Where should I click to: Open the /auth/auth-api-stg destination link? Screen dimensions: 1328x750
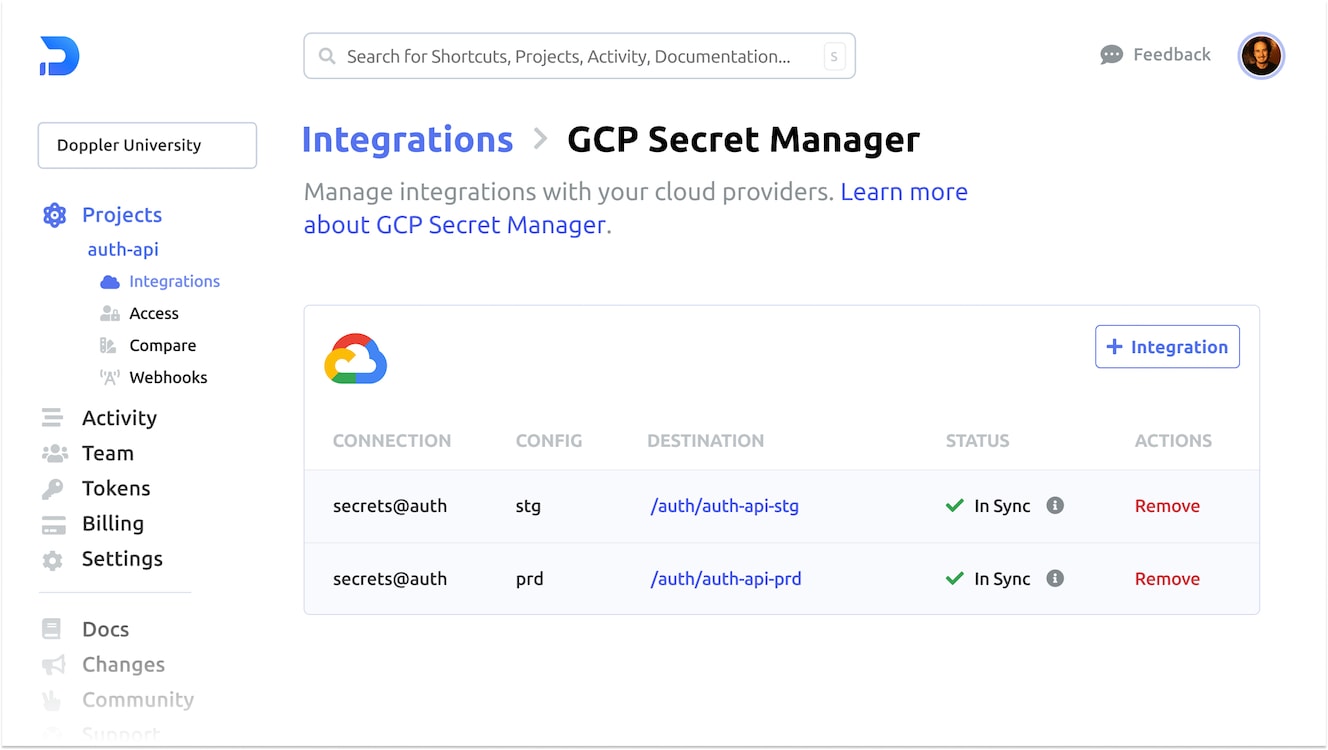pos(724,506)
